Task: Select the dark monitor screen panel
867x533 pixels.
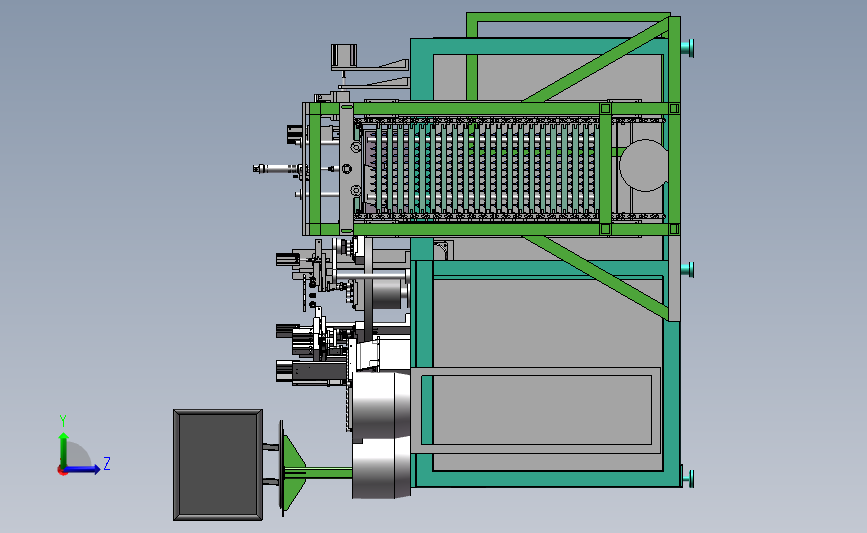Action: pyautogui.click(x=218, y=465)
